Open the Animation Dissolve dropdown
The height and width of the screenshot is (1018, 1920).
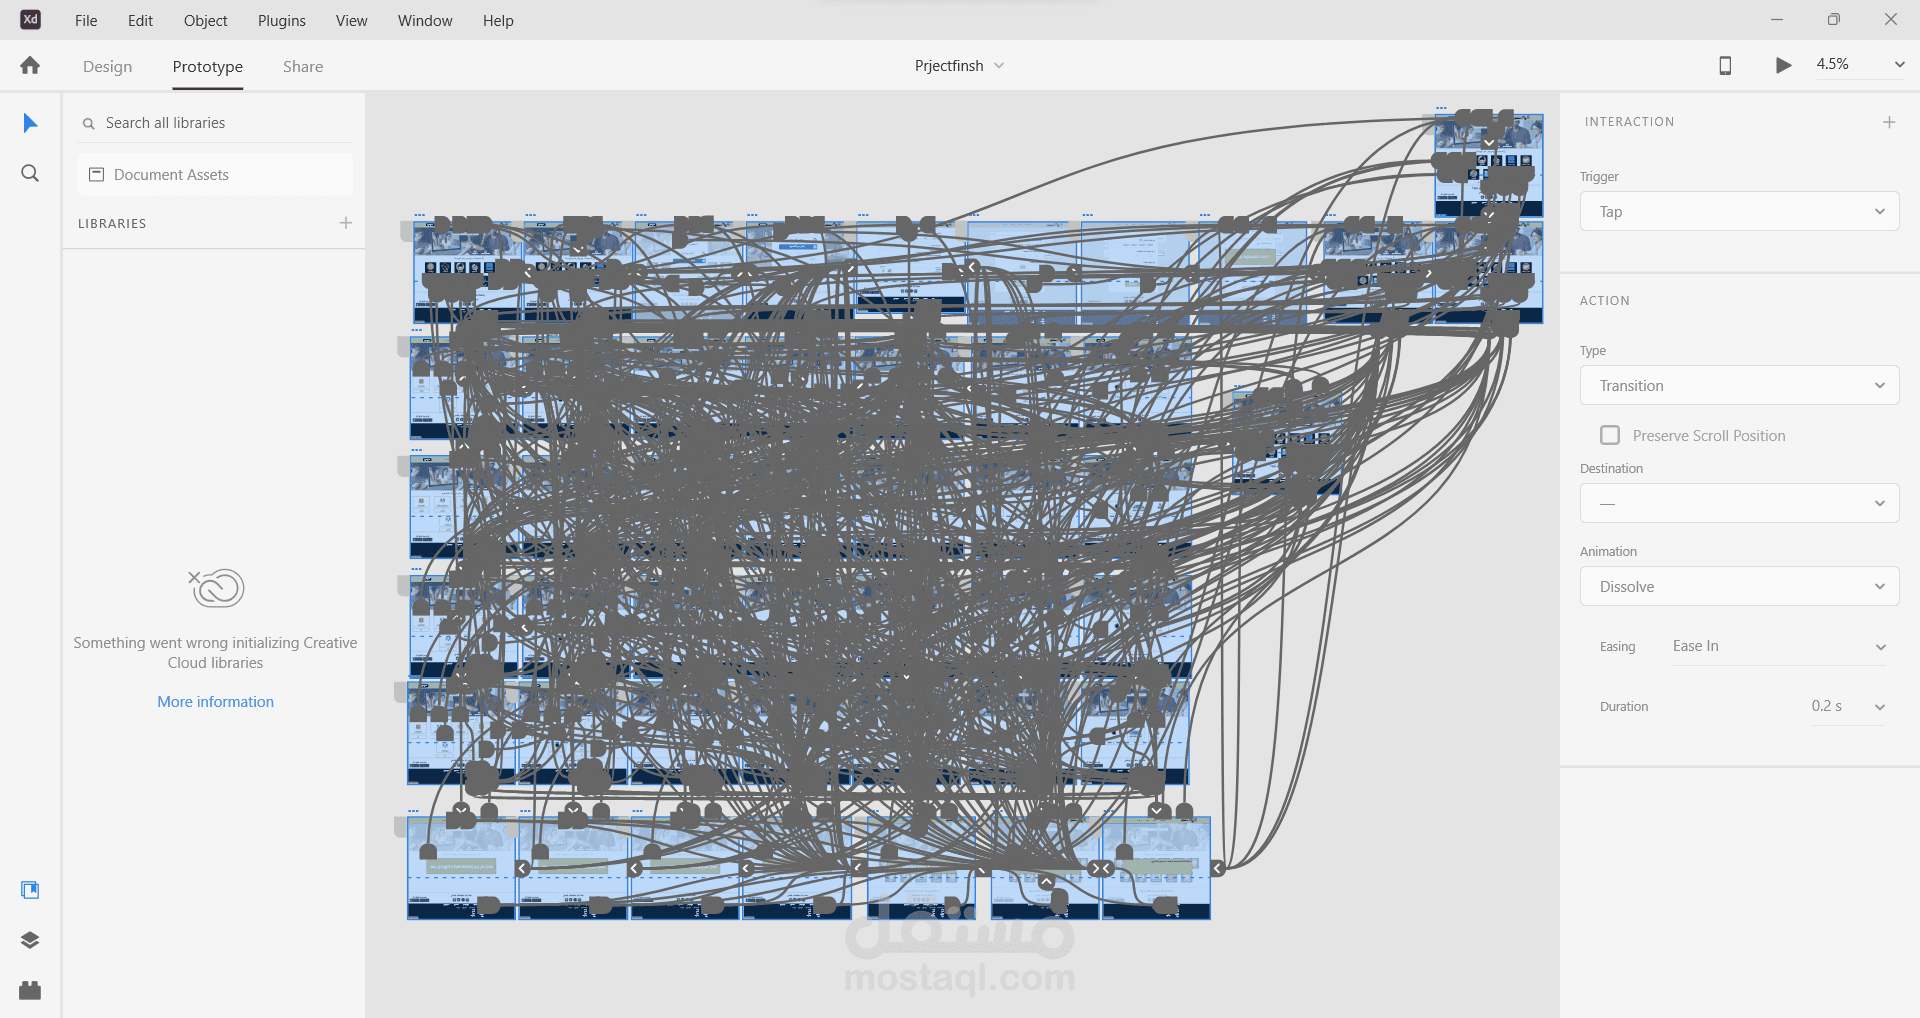(x=1739, y=587)
